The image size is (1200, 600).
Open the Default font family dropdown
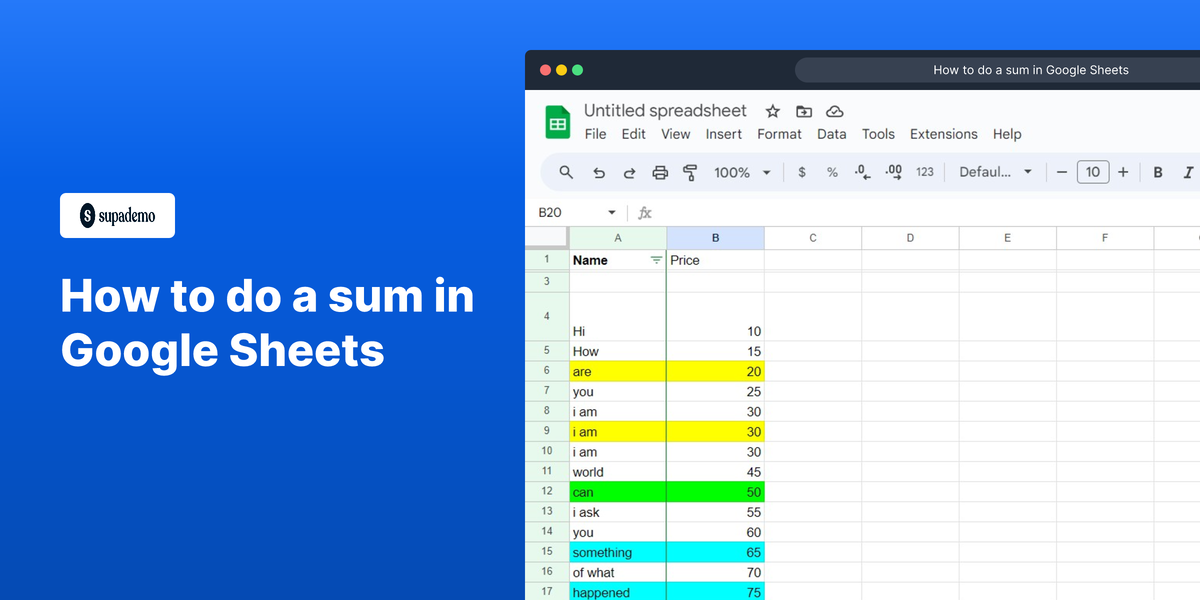click(995, 171)
